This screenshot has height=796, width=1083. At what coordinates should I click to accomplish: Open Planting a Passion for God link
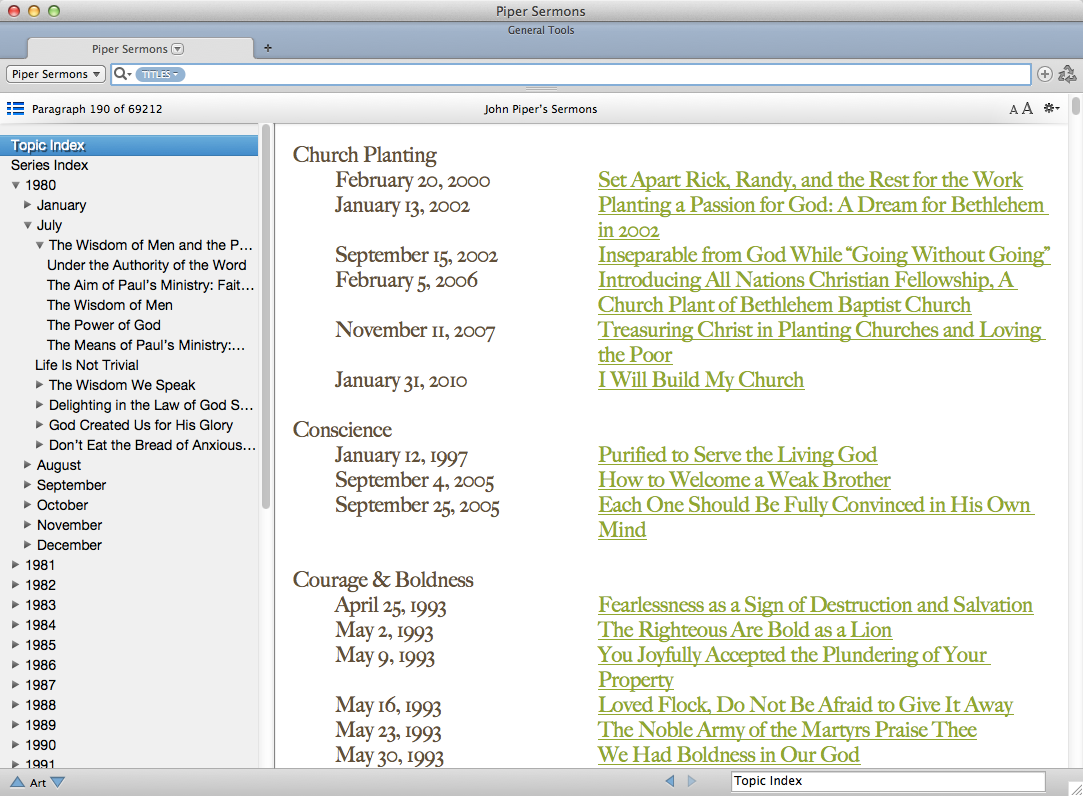pyautogui.click(x=822, y=217)
